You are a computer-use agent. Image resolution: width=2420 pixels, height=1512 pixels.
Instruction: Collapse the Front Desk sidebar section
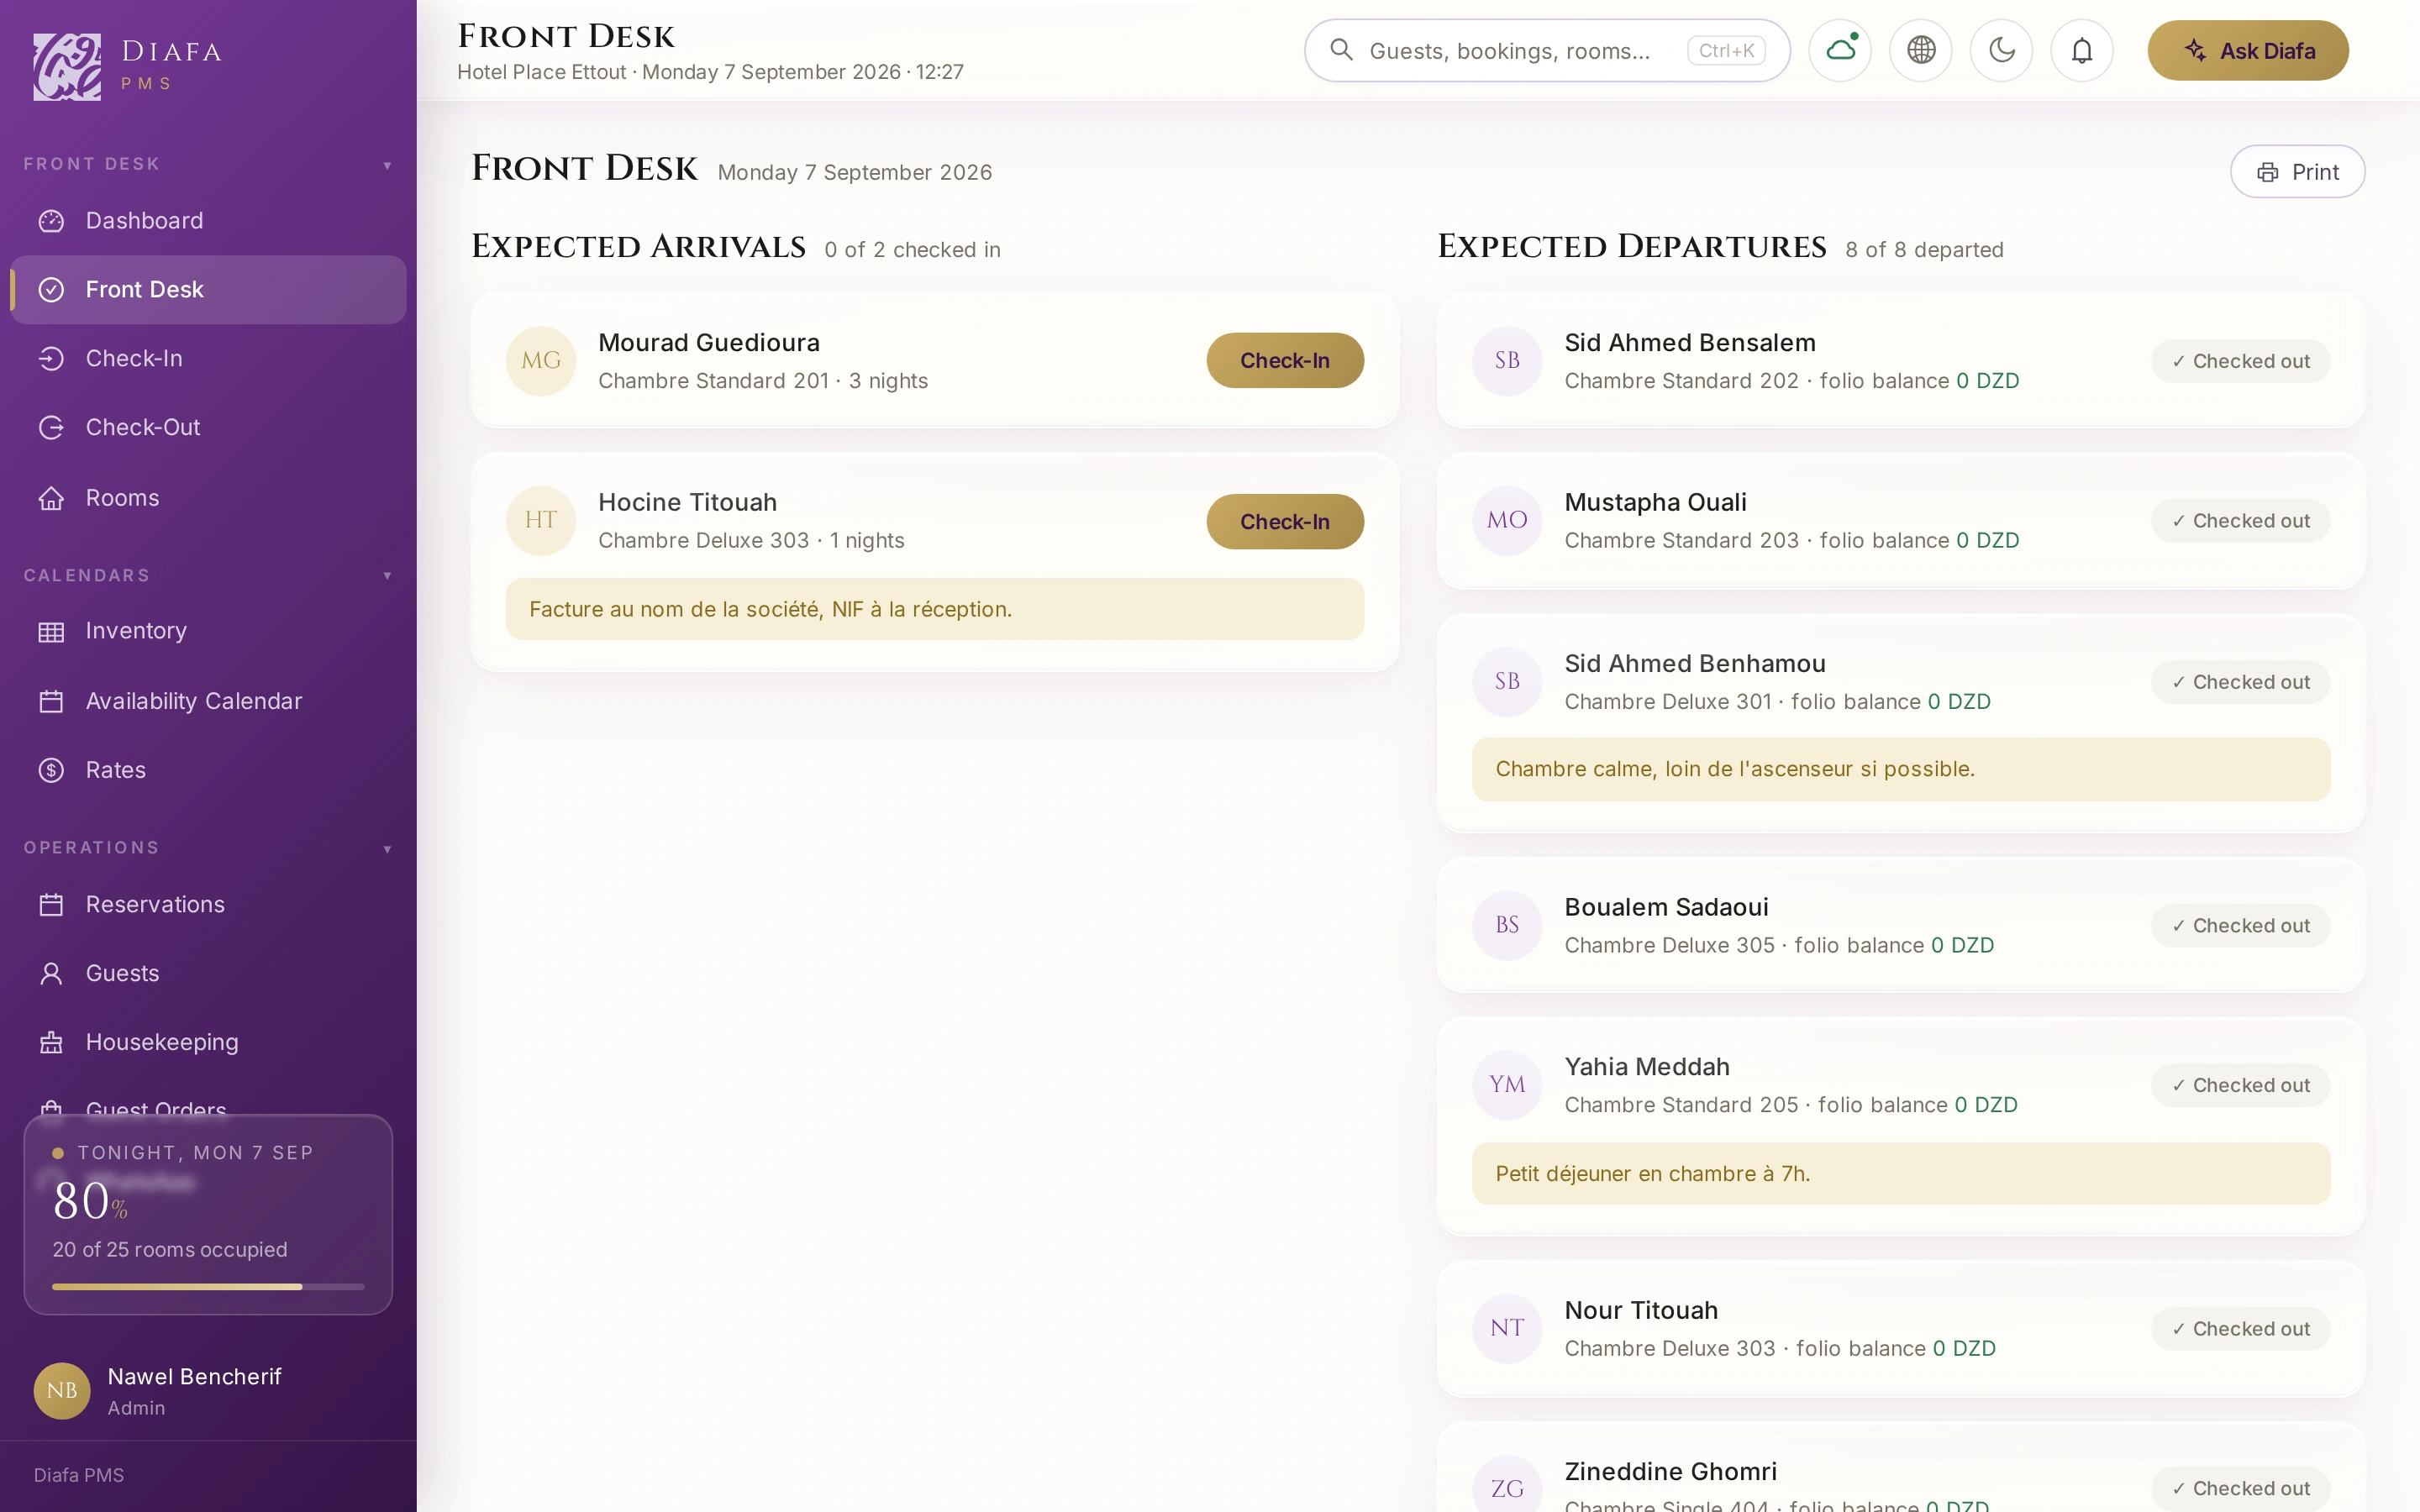pos(387,165)
